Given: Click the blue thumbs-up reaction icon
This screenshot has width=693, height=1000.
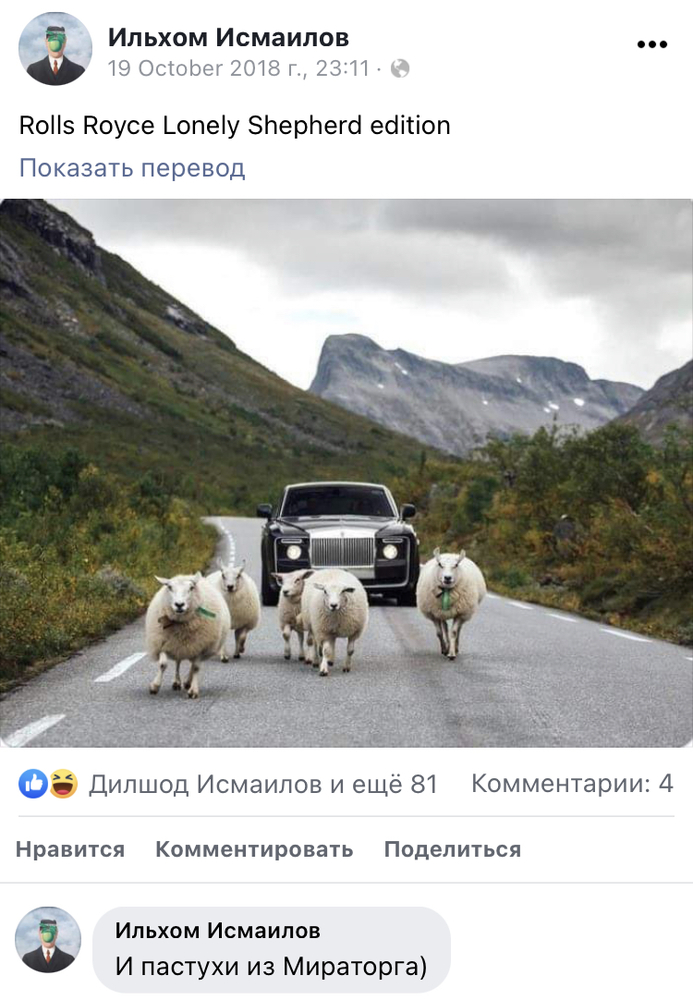Looking at the screenshot, I should pyautogui.click(x=33, y=784).
